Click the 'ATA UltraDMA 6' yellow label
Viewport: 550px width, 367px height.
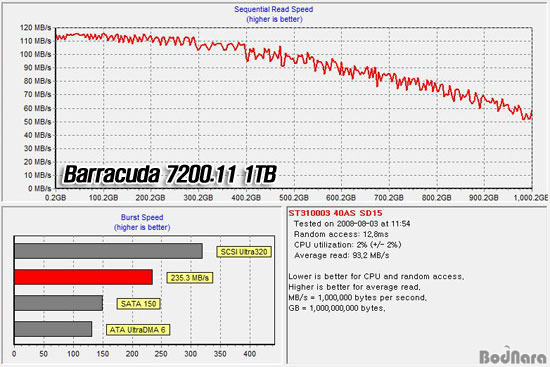138,330
